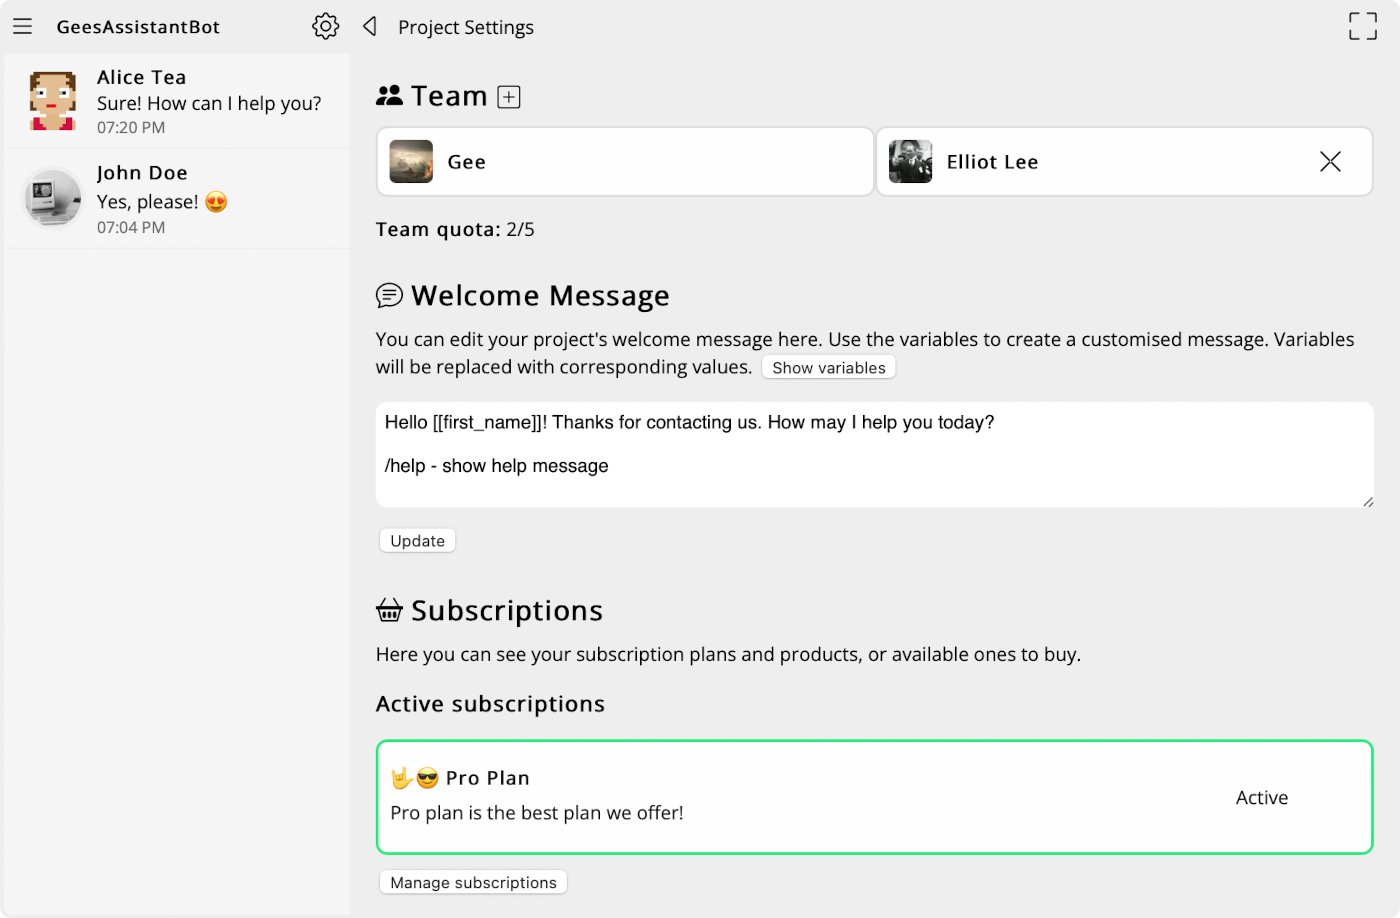The image size is (1400, 918).
Task: Go back using the arrow beside Project Settings
Action: point(370,26)
